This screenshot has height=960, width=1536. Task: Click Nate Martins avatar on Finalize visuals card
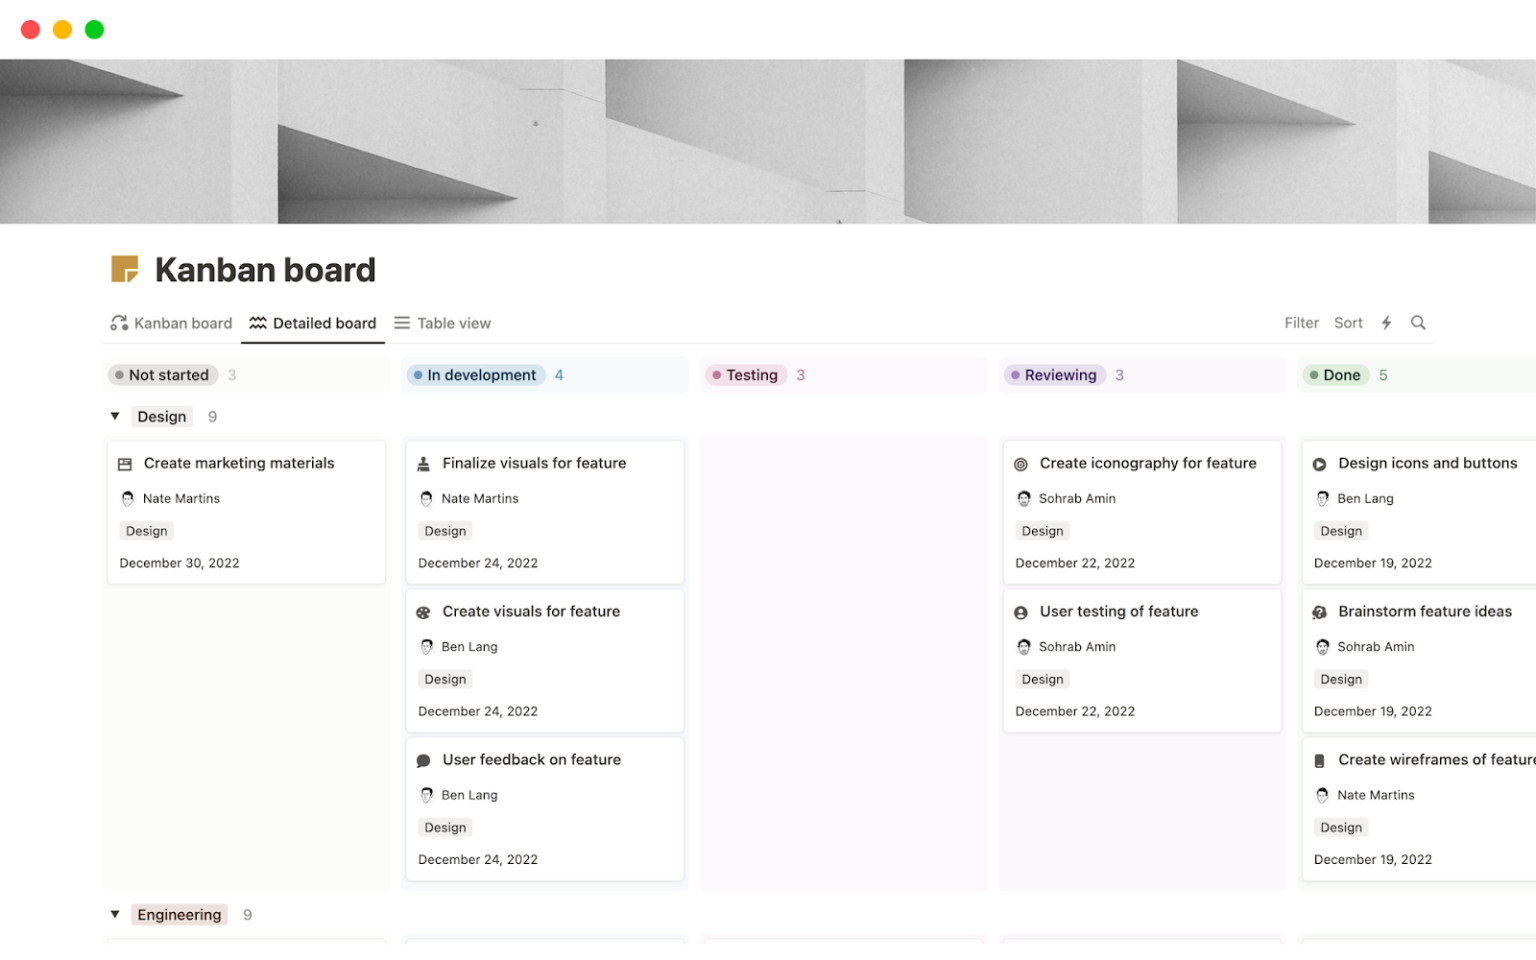(x=427, y=498)
